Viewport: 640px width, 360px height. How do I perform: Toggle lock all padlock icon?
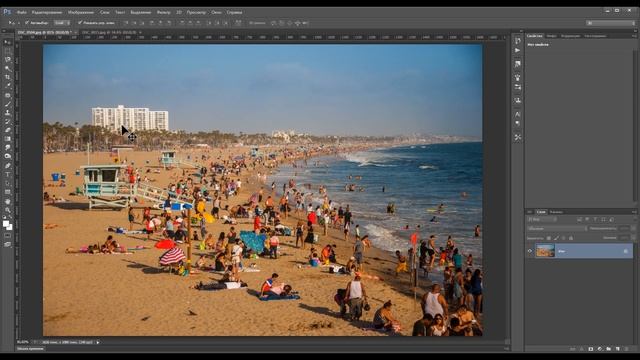[x=571, y=238]
